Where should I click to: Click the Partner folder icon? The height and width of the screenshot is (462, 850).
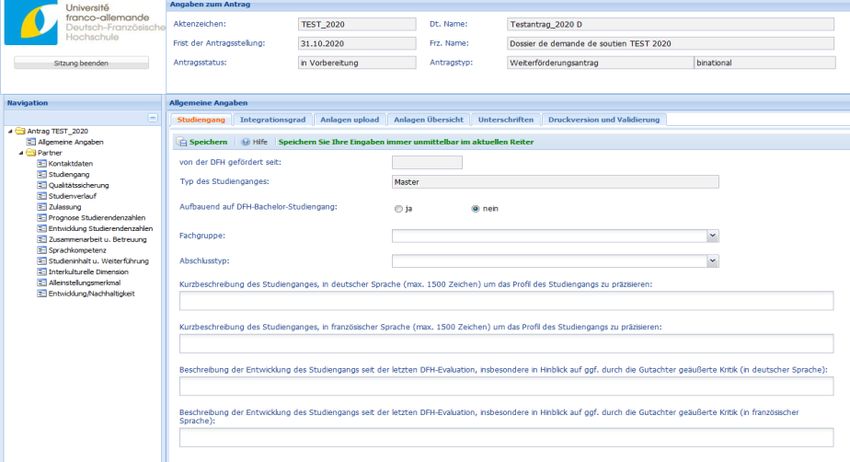pos(30,153)
